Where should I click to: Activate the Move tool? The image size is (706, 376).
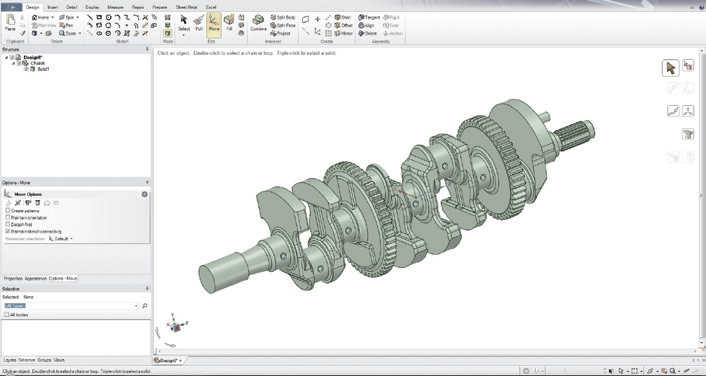coord(214,23)
